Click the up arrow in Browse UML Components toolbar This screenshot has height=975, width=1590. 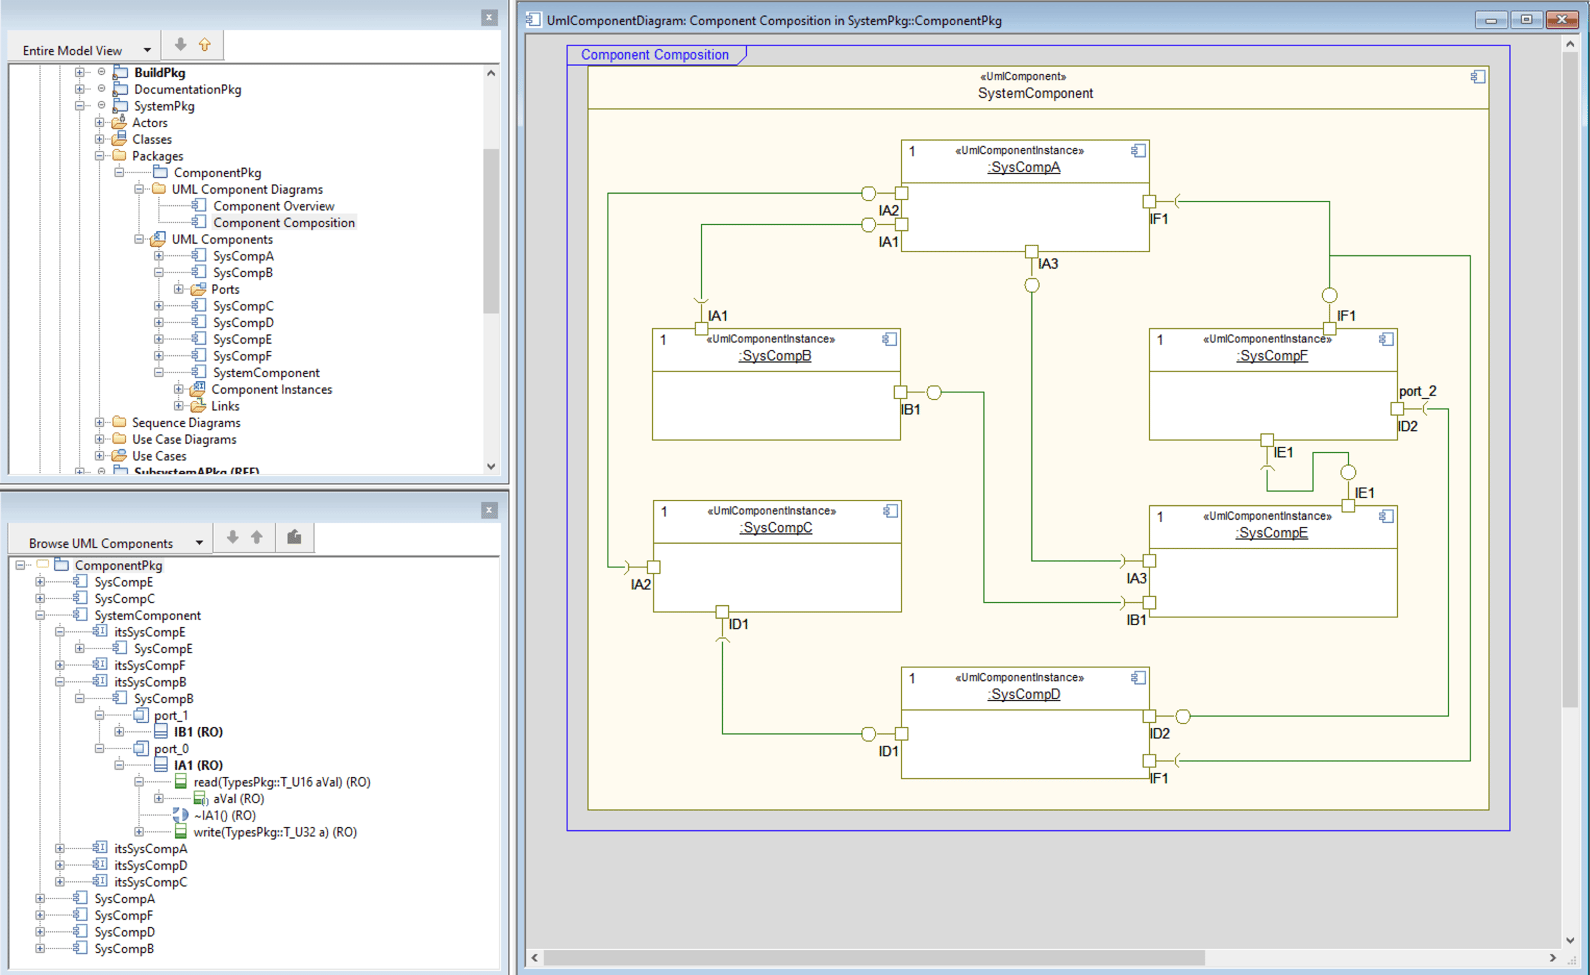pyautogui.click(x=257, y=538)
